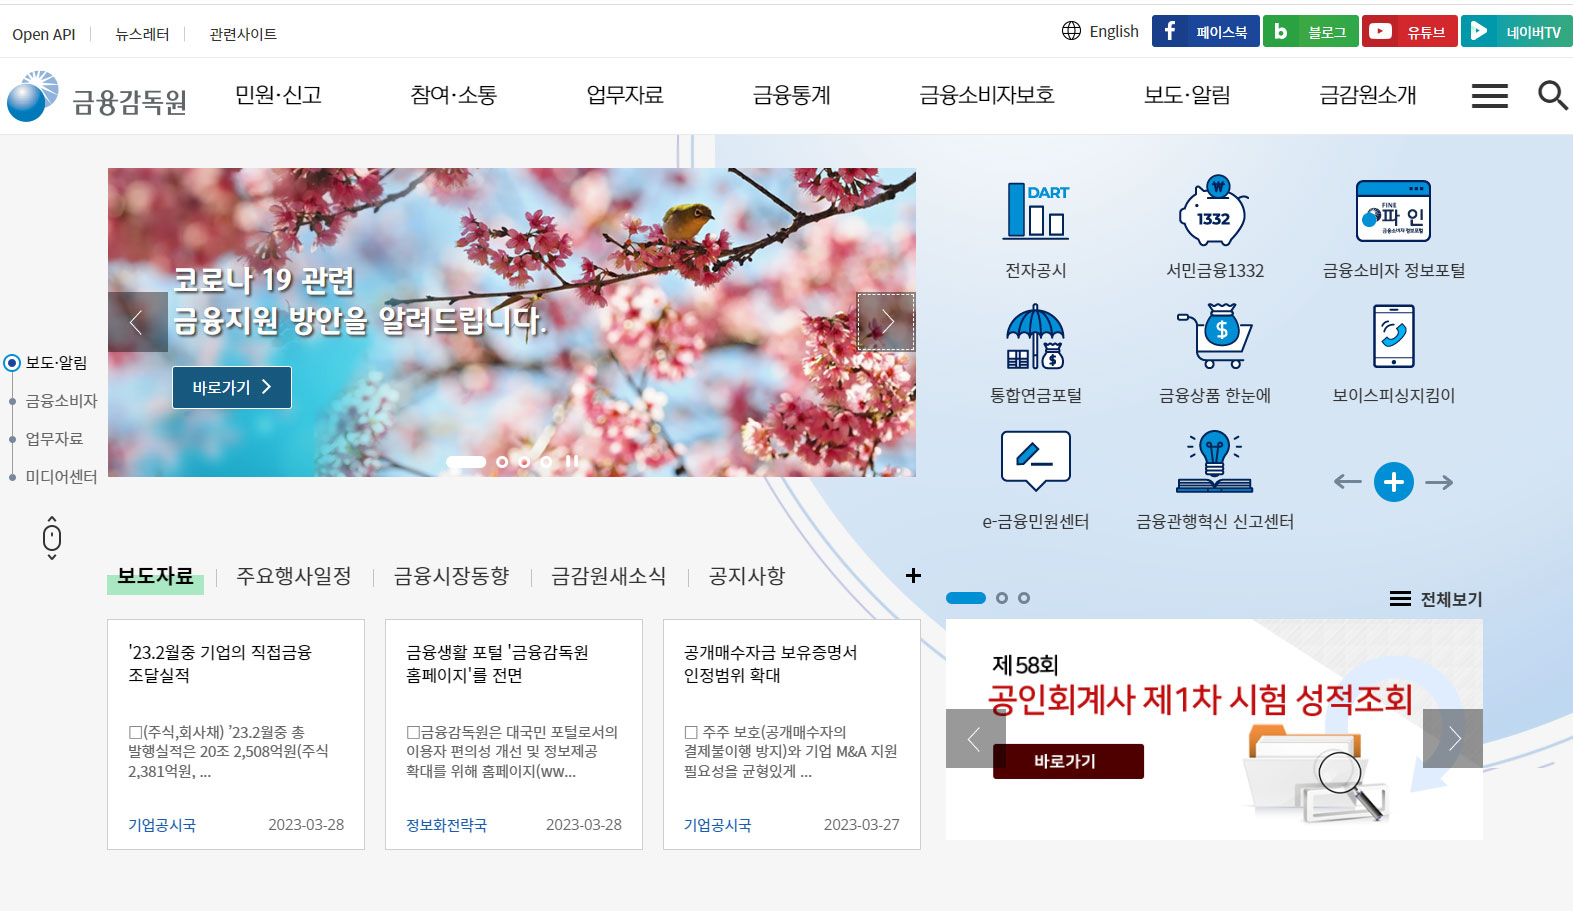Click the scroll-down mouse indicator icon
Image resolution: width=1573 pixels, height=911 pixels.
point(52,538)
